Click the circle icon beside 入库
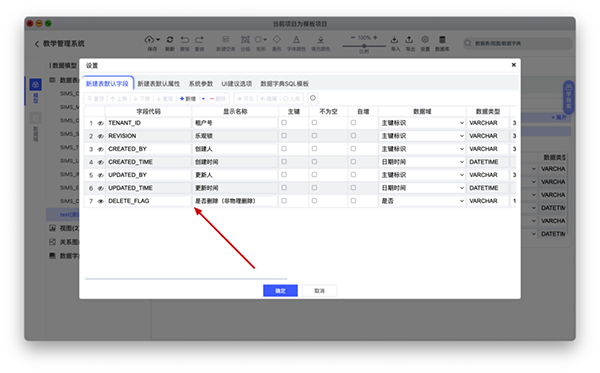The height and width of the screenshot is (373, 600). point(313,98)
